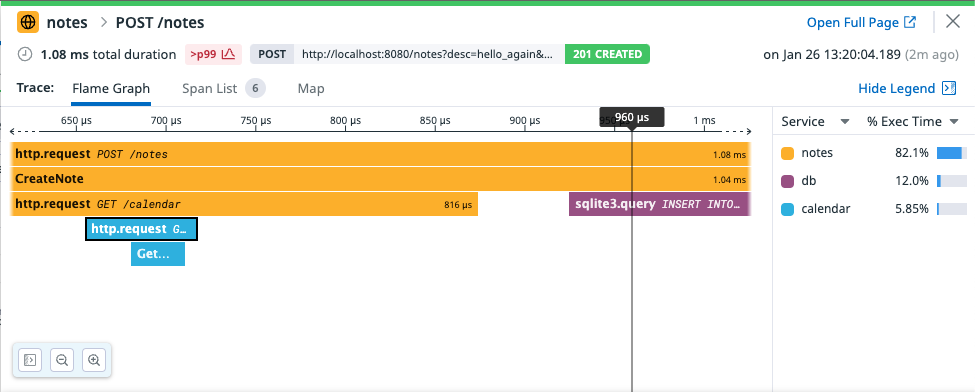This screenshot has height=392, width=975.
Task: Open the Service grouping dropdown
Action: 844,121
